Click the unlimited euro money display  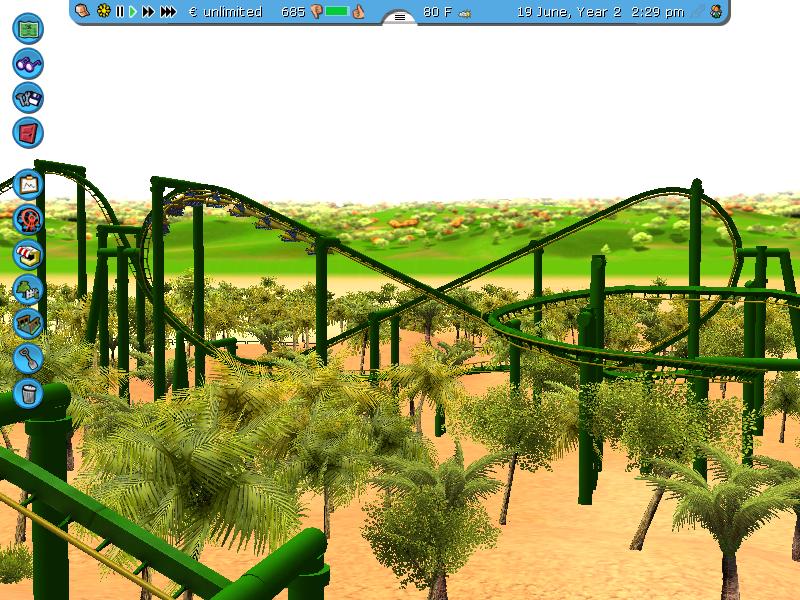[x=226, y=12]
